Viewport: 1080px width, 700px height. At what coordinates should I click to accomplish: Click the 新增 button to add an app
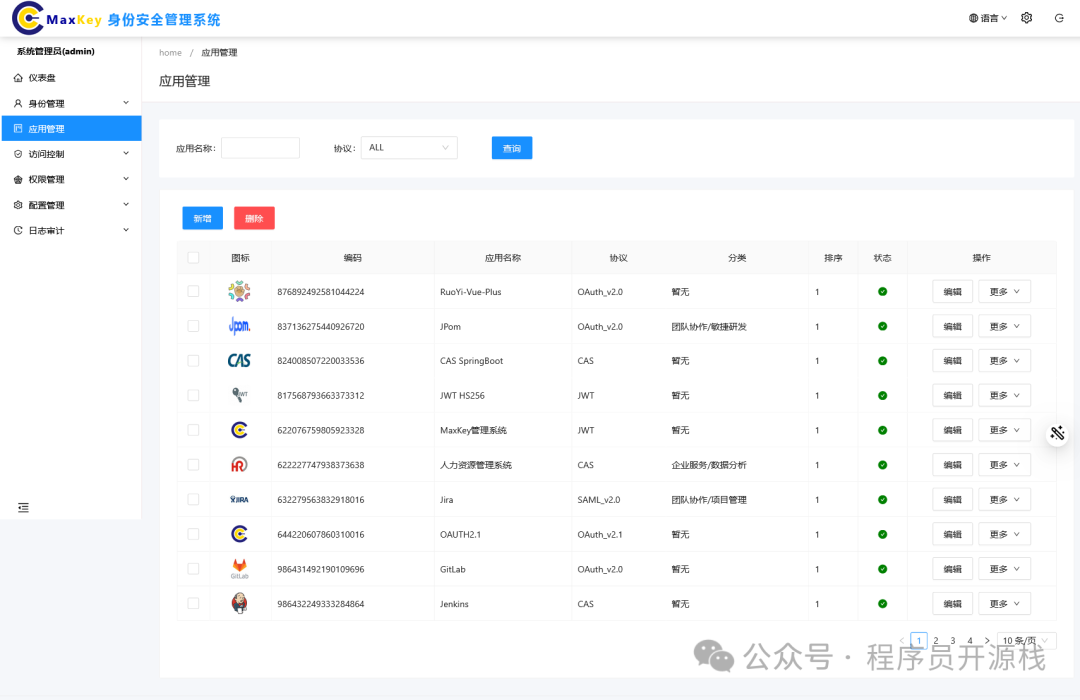click(202, 217)
